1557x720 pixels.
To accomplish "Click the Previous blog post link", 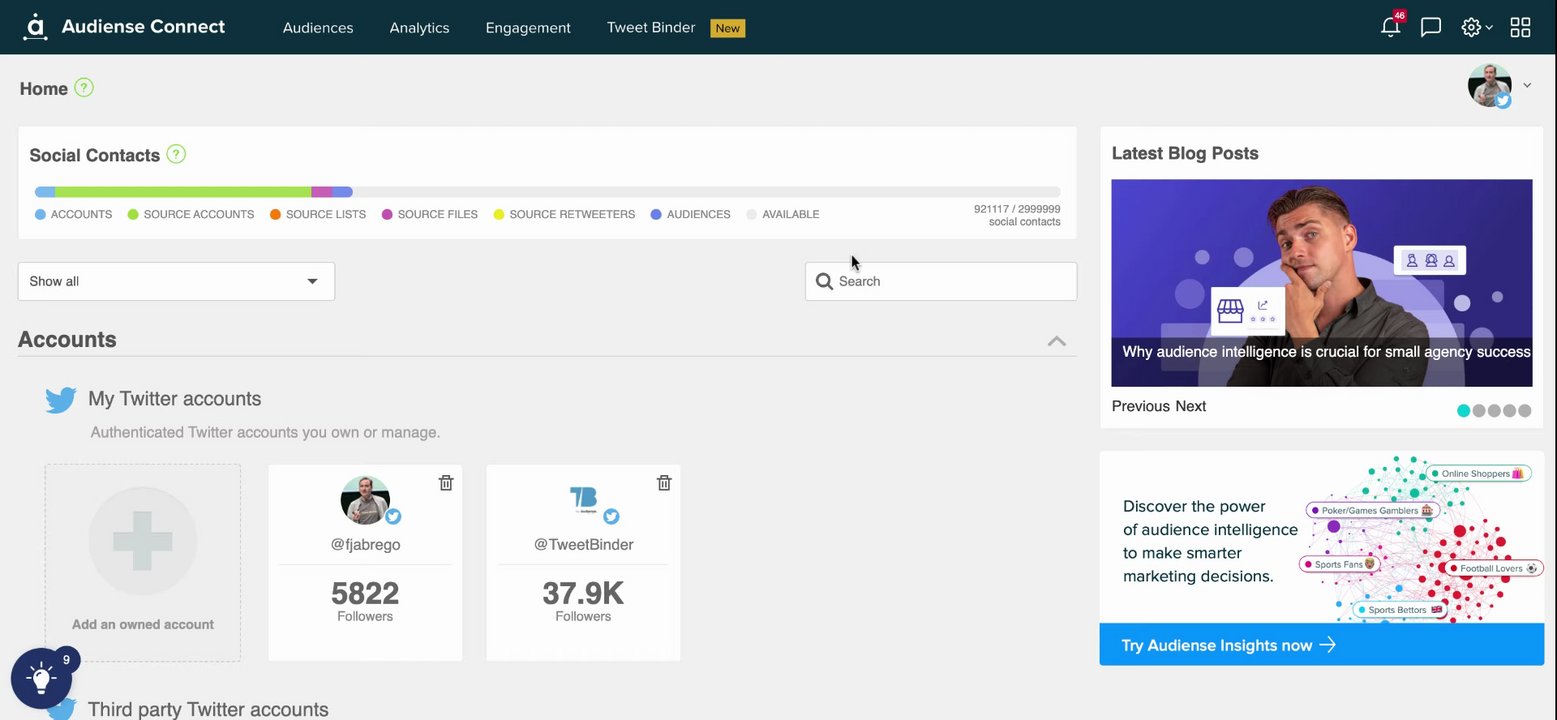I will tap(1141, 406).
